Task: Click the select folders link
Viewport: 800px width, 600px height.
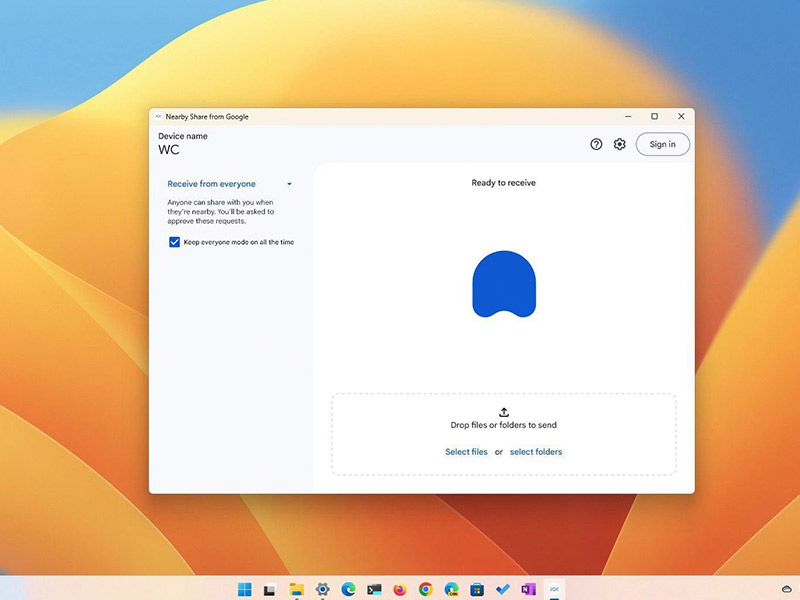Action: pyautogui.click(x=536, y=452)
